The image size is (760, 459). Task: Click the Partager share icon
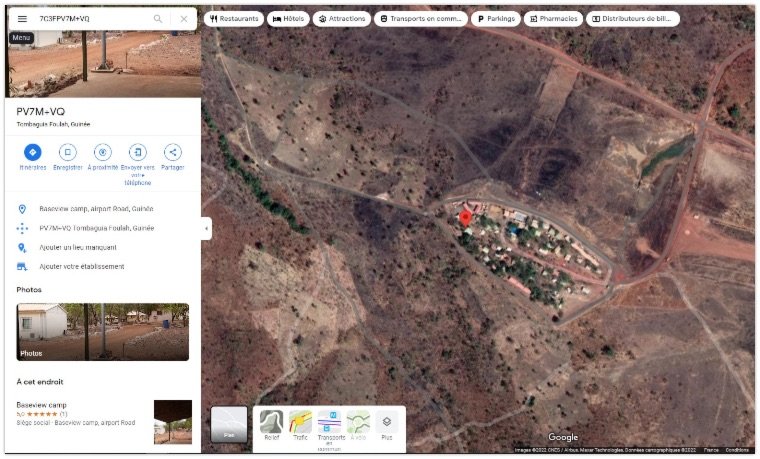point(173,152)
